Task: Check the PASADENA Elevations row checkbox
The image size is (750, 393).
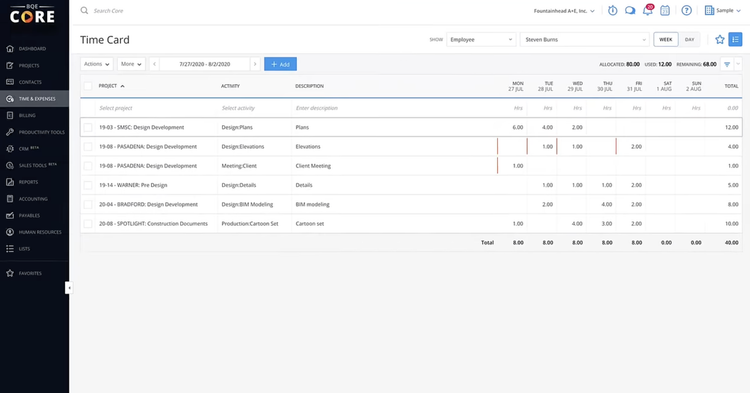Action: coord(88,147)
